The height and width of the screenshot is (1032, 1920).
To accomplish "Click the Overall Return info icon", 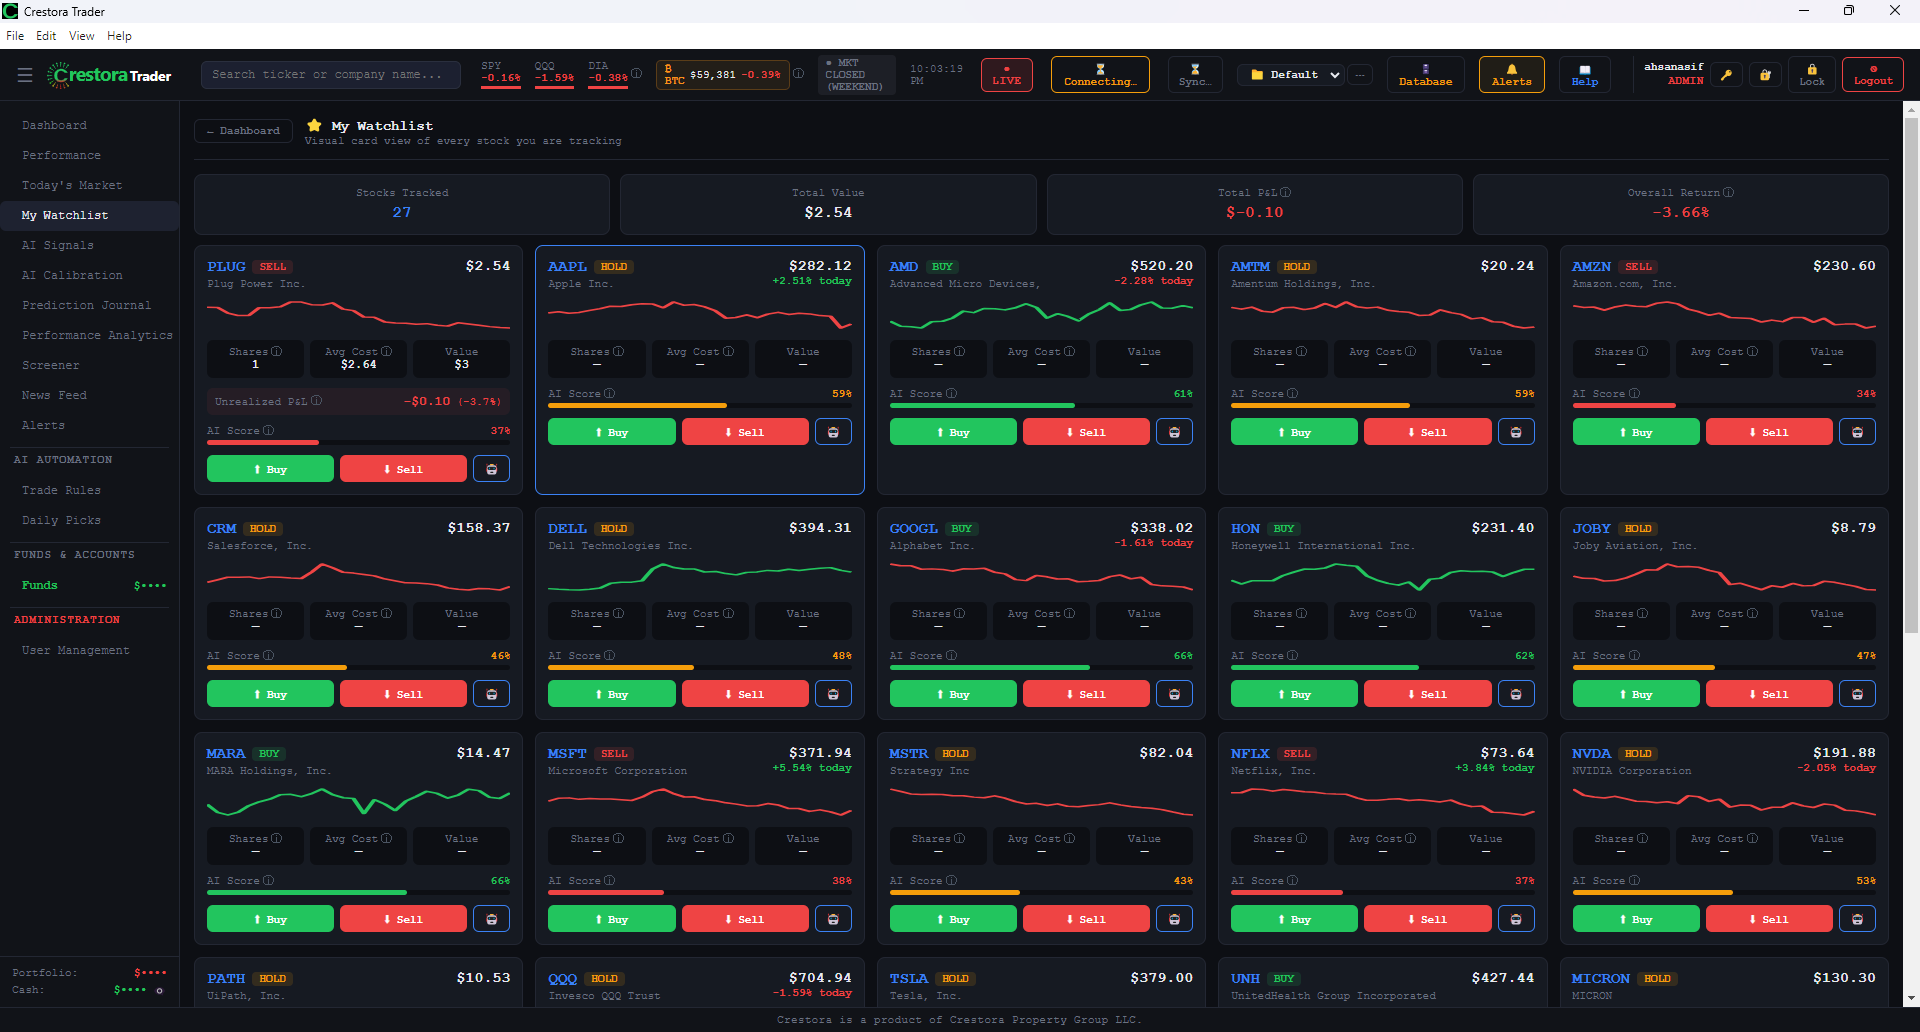I will tap(1728, 193).
